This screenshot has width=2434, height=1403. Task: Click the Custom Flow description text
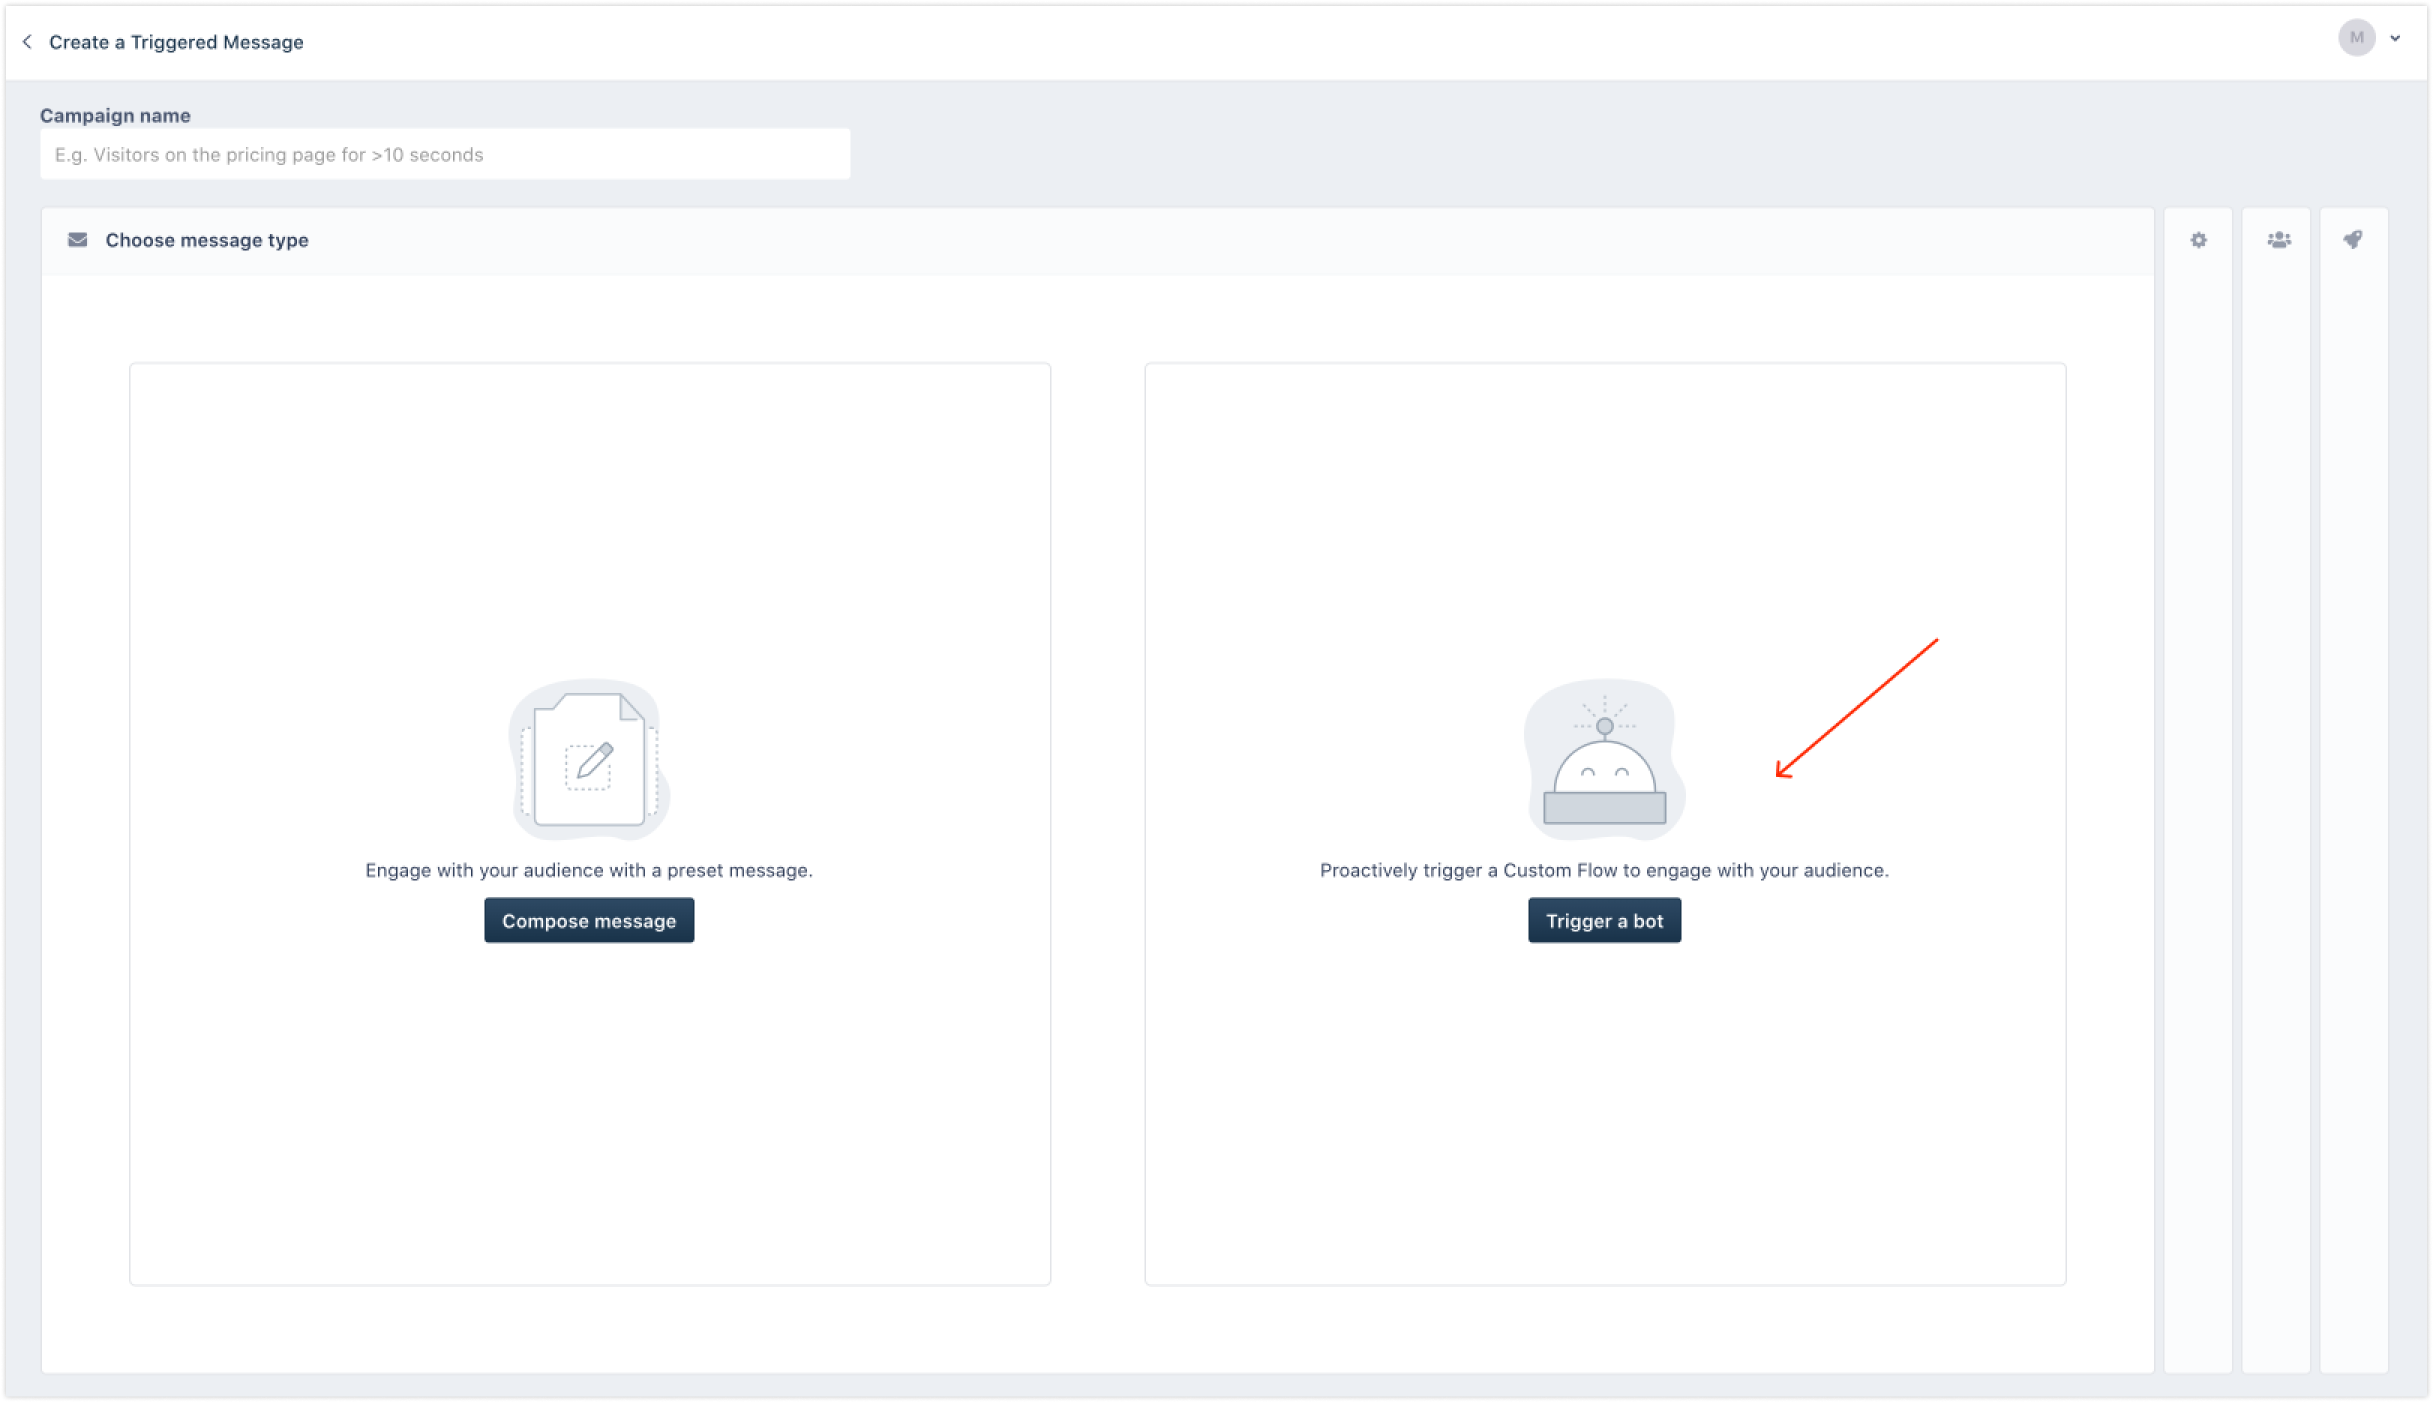pyautogui.click(x=1604, y=870)
